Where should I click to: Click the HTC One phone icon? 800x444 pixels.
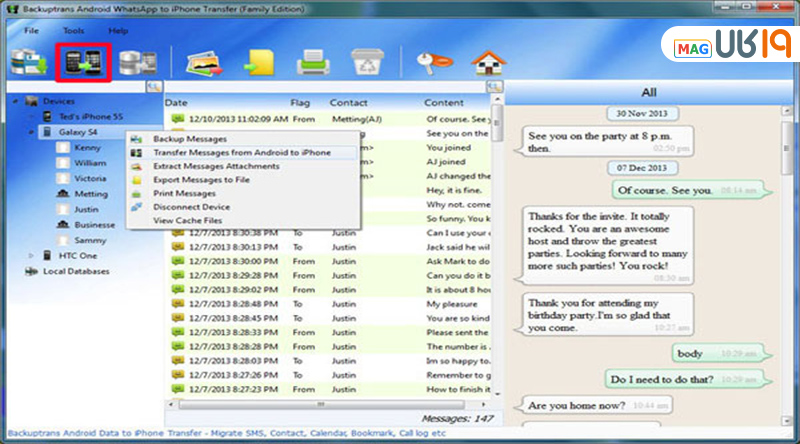[47, 255]
